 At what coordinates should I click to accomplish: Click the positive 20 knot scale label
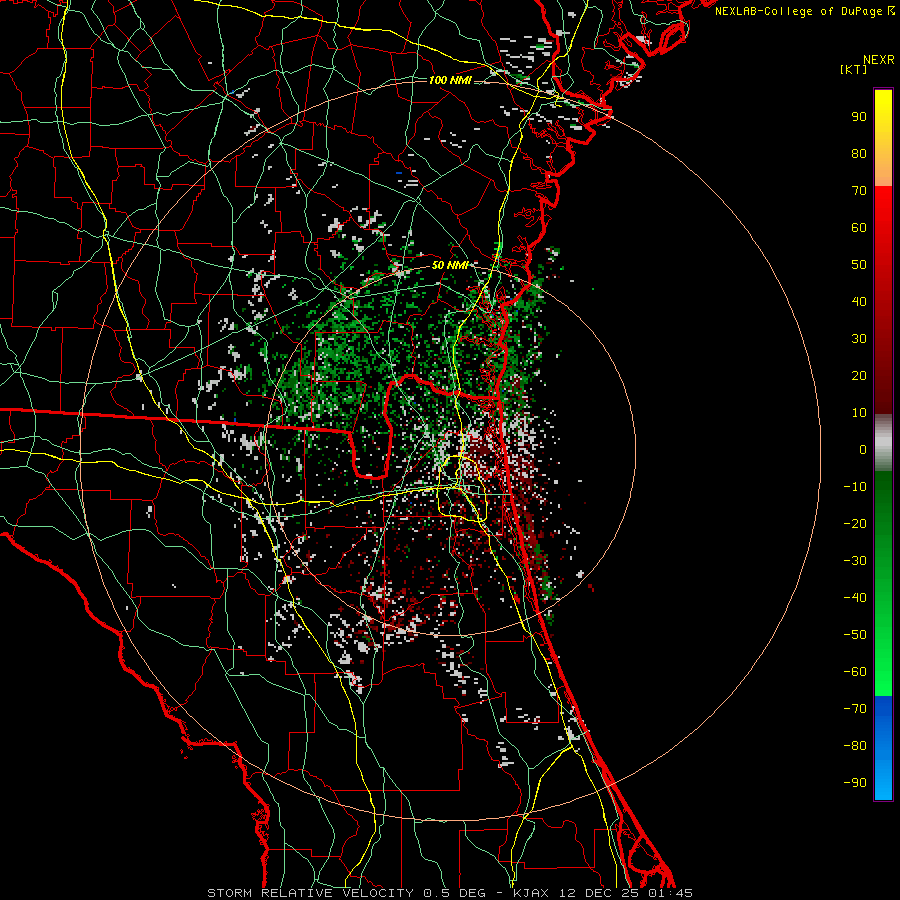click(859, 375)
